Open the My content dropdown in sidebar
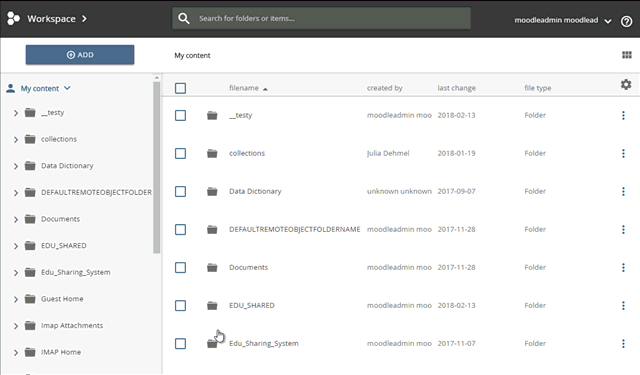The width and height of the screenshot is (640, 375). click(67, 88)
